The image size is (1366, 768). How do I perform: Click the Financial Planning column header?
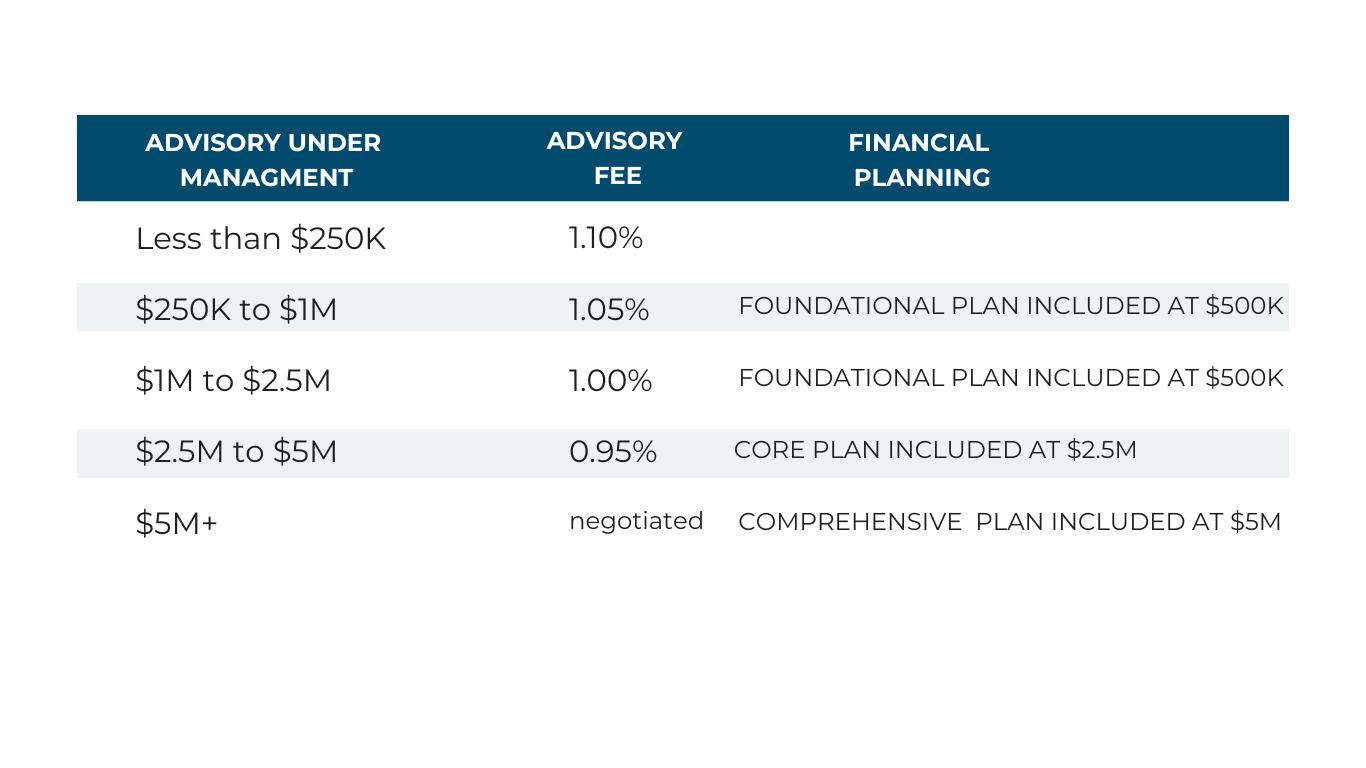[920, 160]
